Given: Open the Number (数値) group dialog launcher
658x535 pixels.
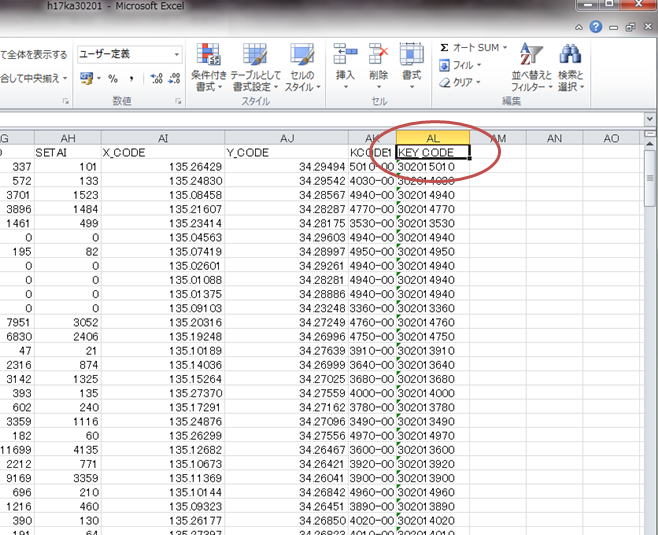Looking at the screenshot, I should [178, 102].
